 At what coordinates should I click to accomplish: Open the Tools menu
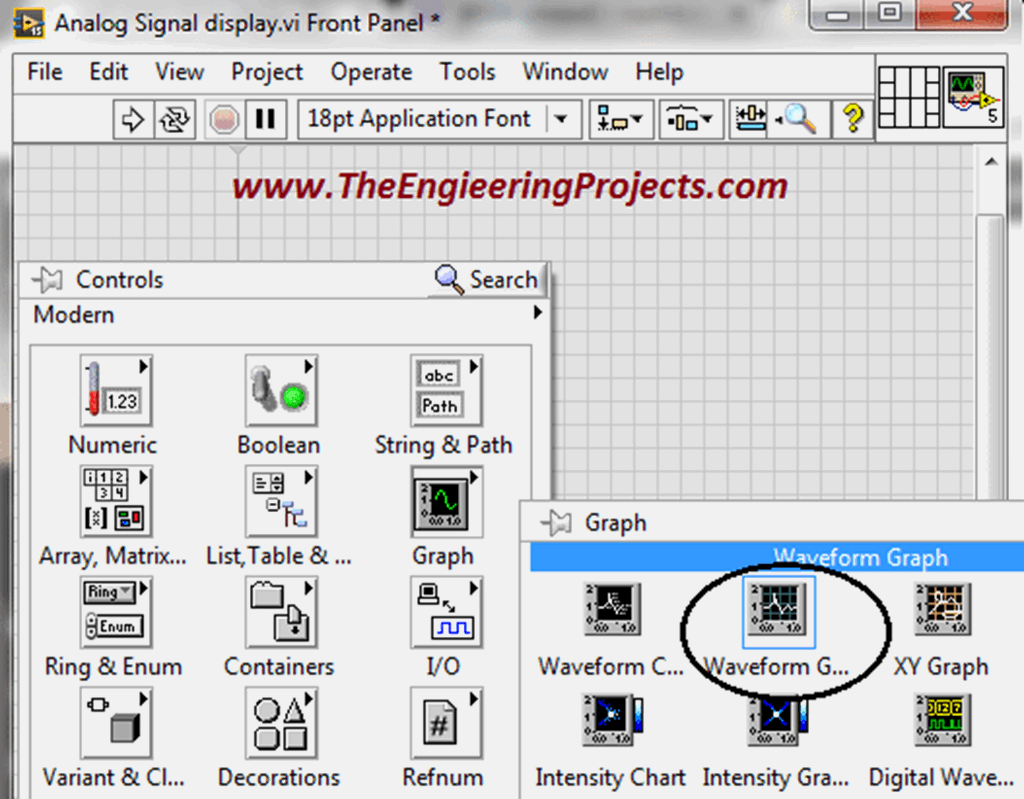[467, 72]
